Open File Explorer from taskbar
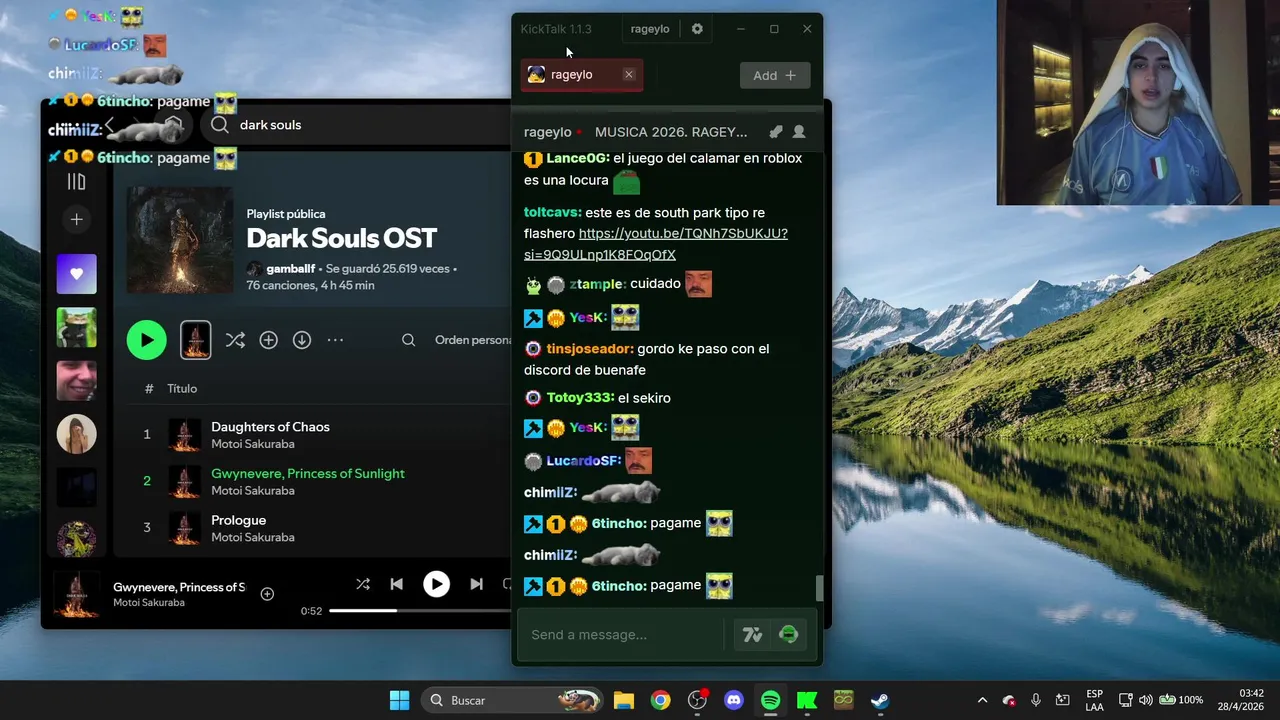 click(624, 700)
